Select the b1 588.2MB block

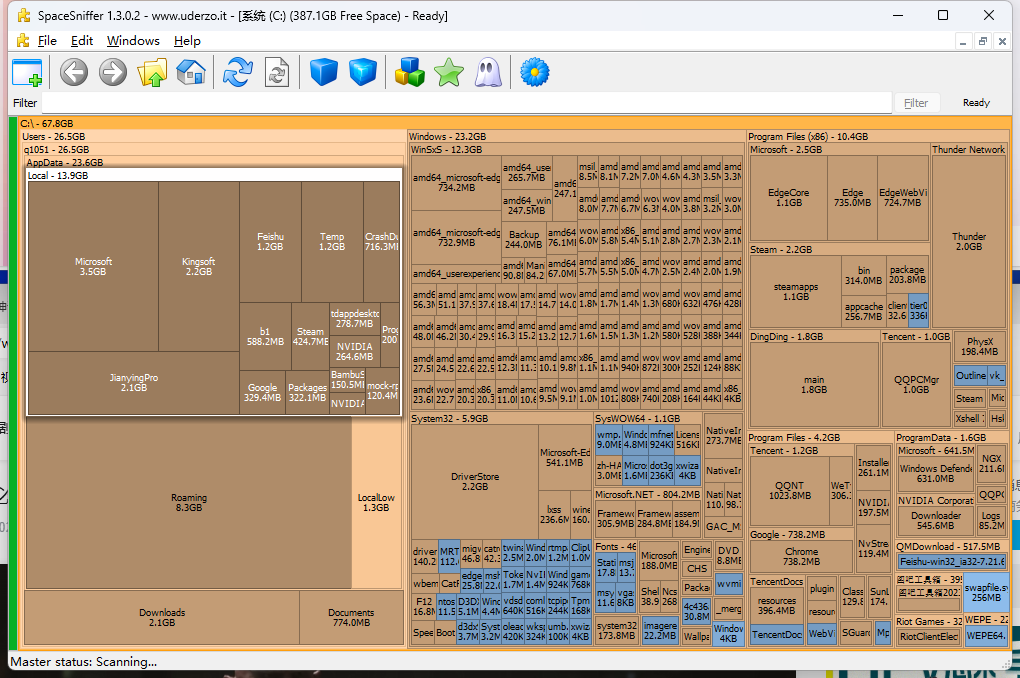tap(265, 336)
